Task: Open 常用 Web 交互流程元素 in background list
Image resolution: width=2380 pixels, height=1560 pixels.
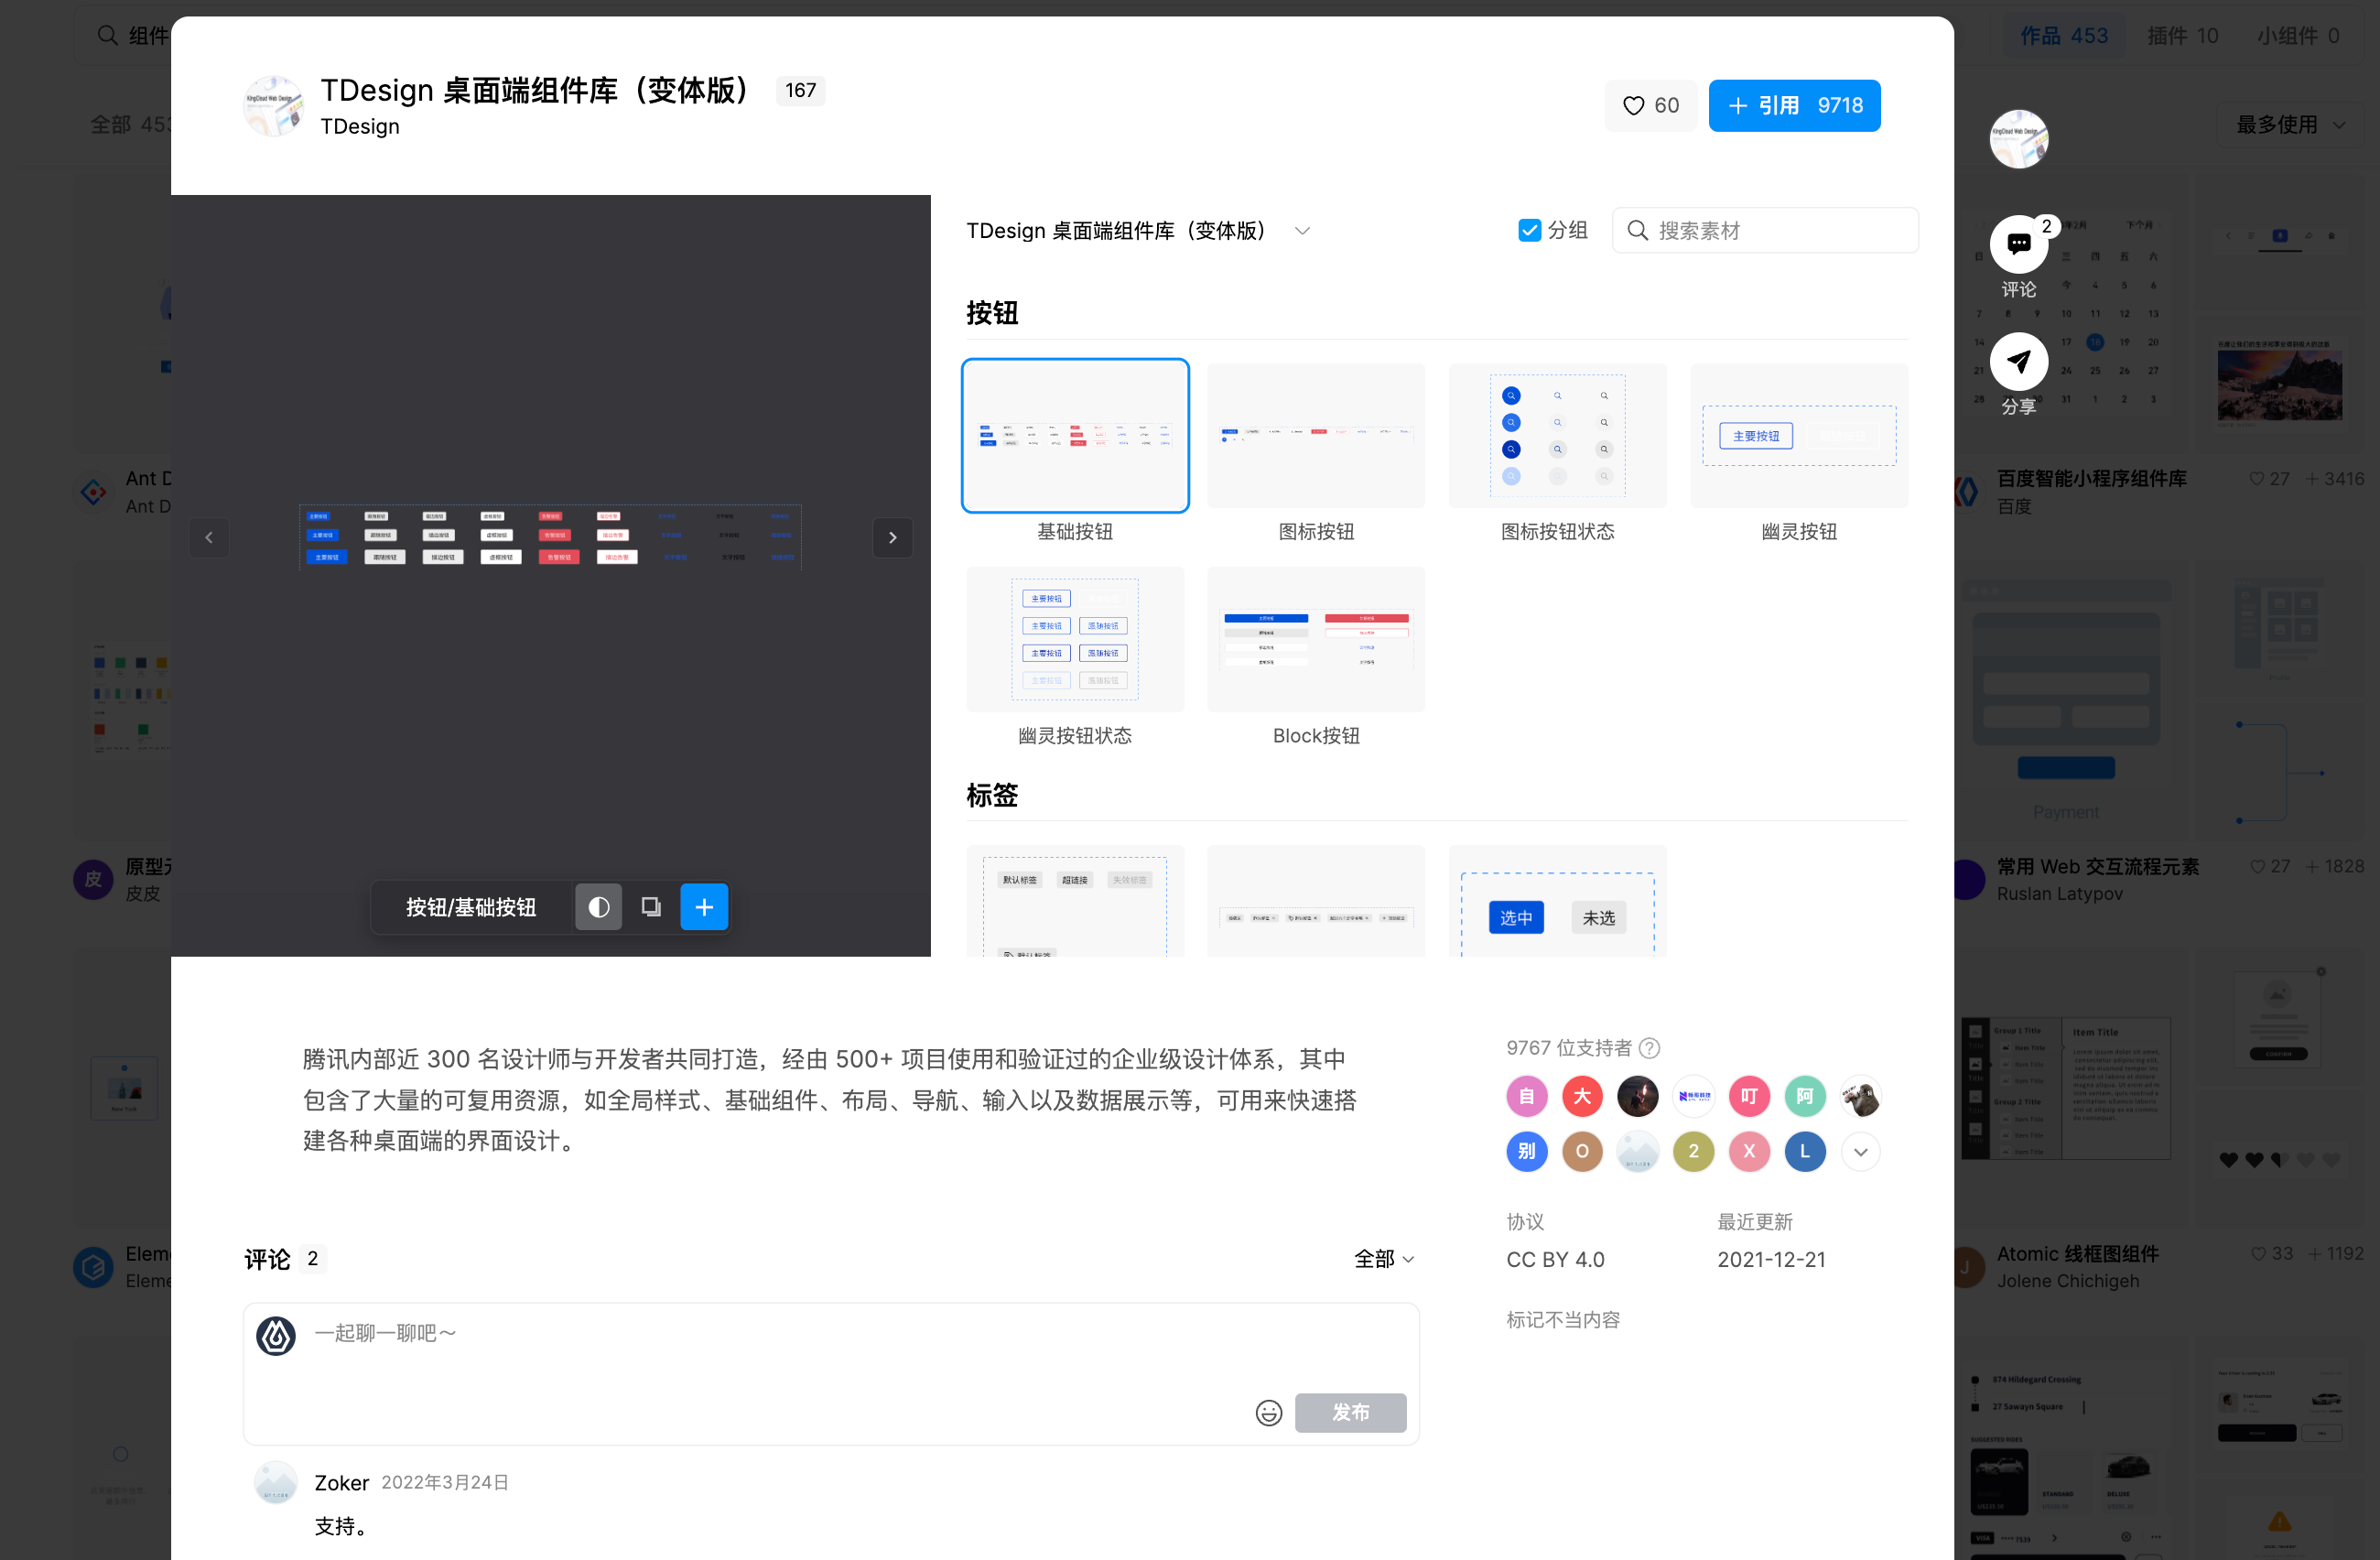Action: (2097, 867)
